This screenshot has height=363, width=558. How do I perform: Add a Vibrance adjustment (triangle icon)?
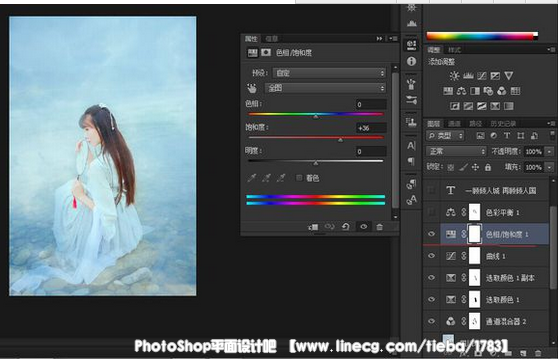pos(509,75)
